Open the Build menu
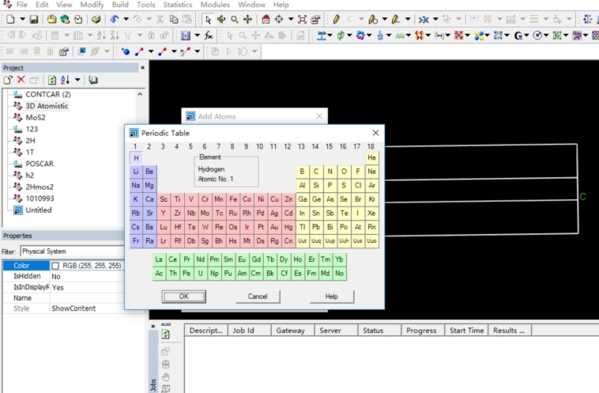The image size is (599, 393). pos(120,5)
